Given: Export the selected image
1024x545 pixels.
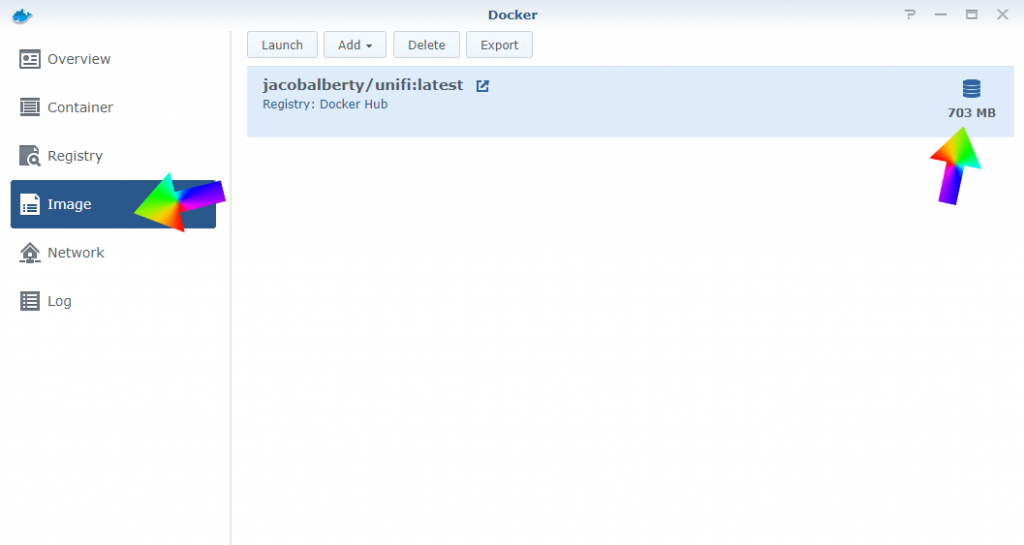Looking at the screenshot, I should (499, 45).
